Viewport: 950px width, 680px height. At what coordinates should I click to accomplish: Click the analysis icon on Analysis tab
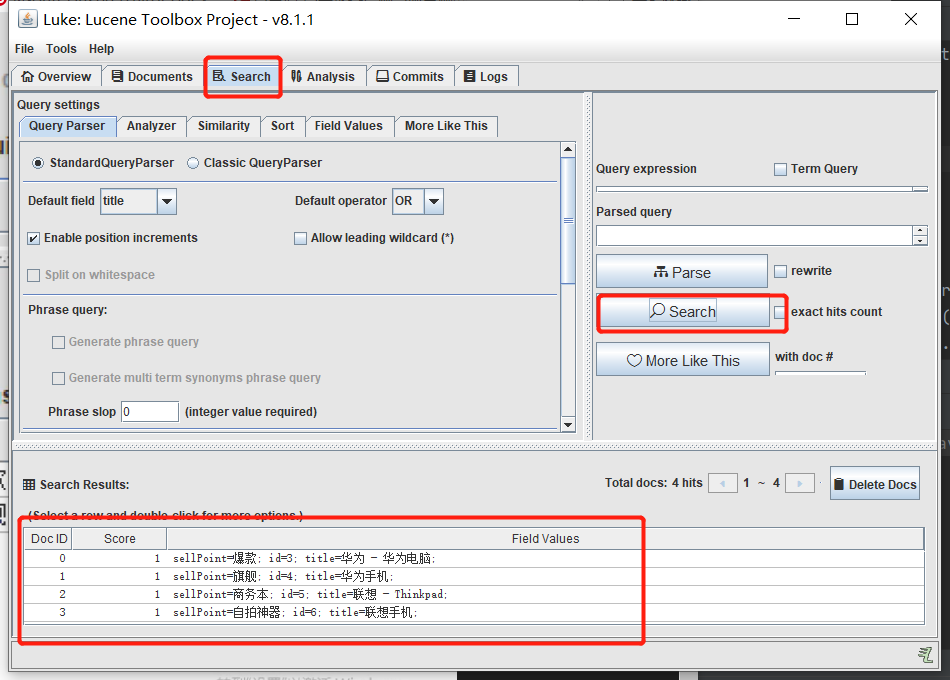296,76
